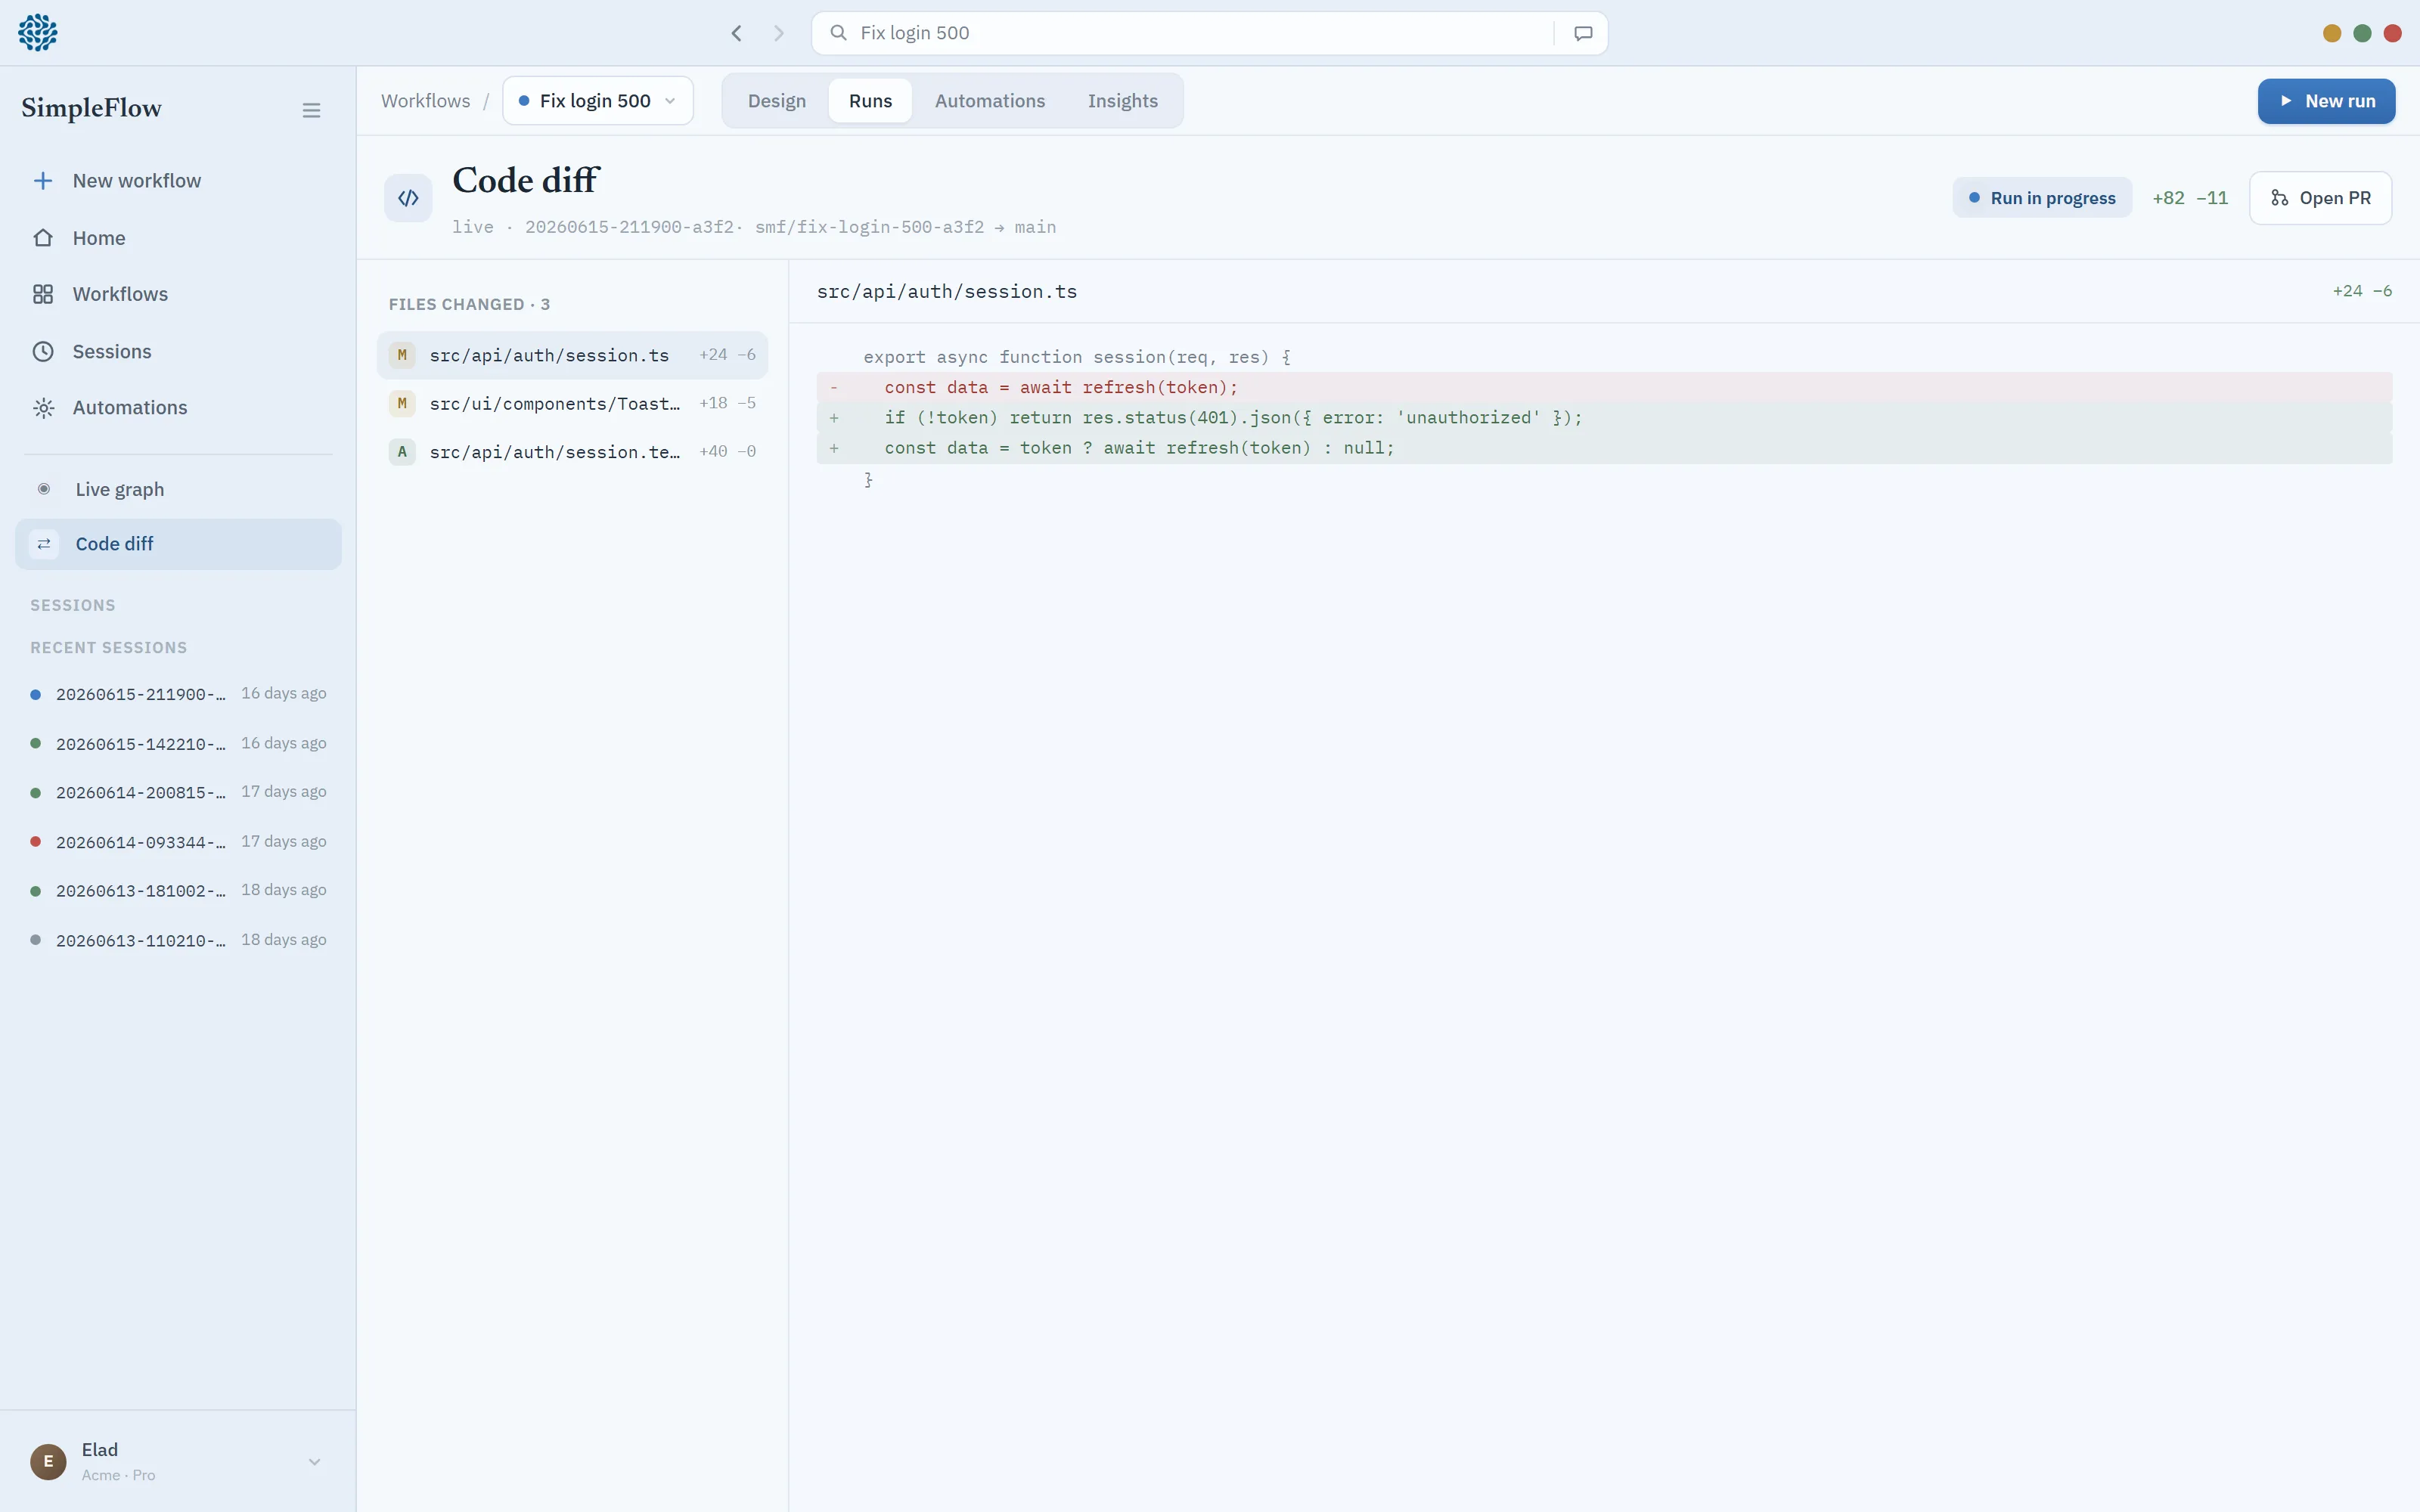This screenshot has height=1512, width=2420.
Task: Click the code brackets icon by title
Action: (408, 198)
